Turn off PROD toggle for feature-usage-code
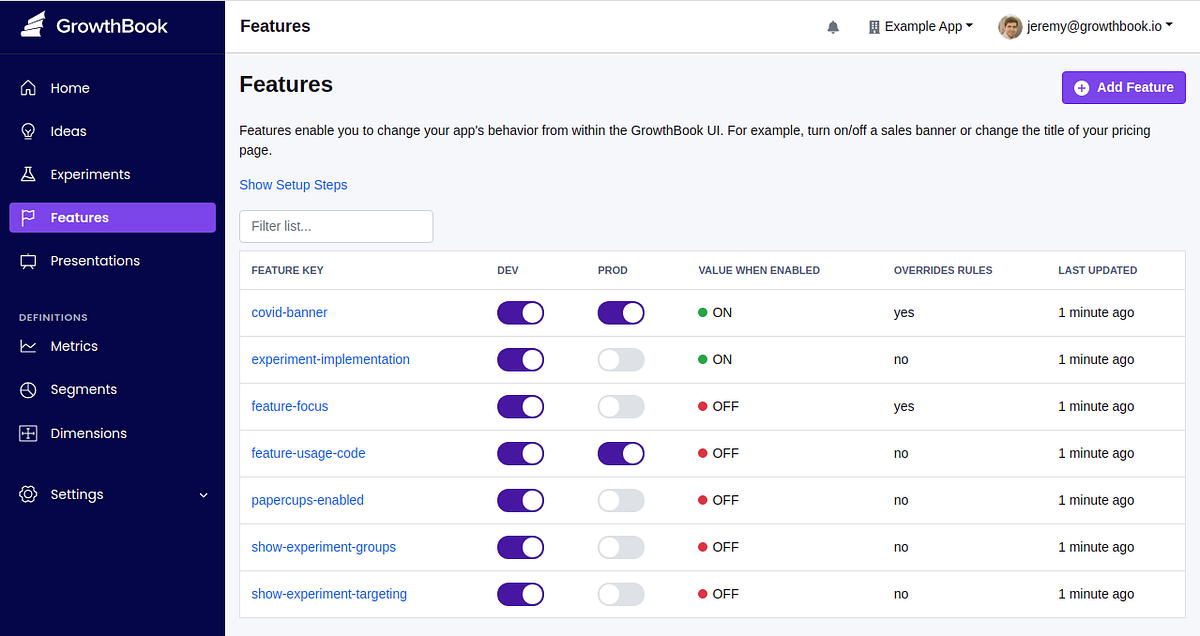Image resolution: width=1200 pixels, height=636 pixels. pyautogui.click(x=621, y=453)
